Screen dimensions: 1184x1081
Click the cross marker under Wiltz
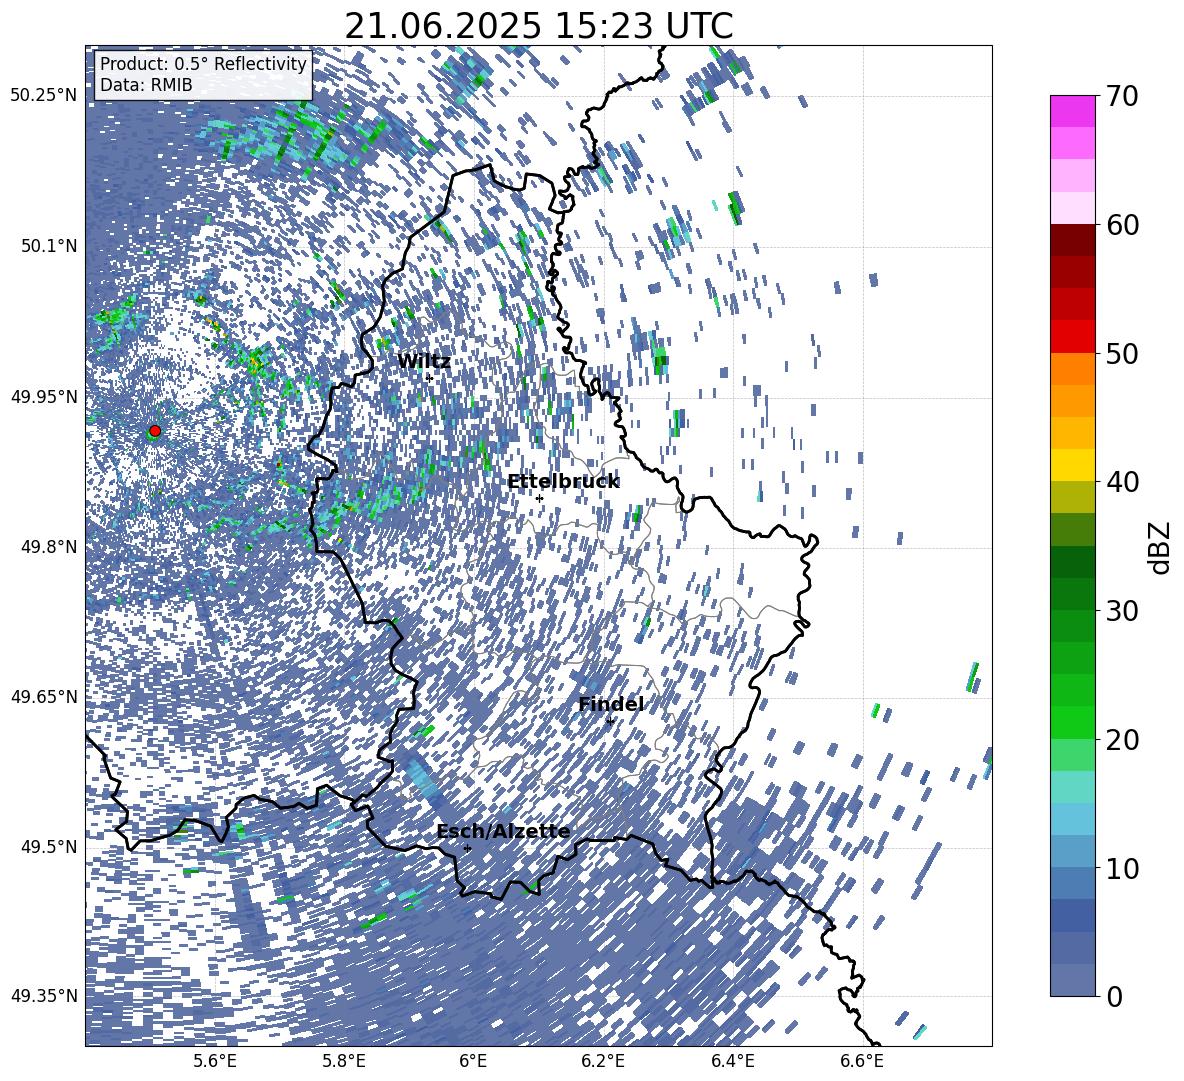click(x=429, y=378)
